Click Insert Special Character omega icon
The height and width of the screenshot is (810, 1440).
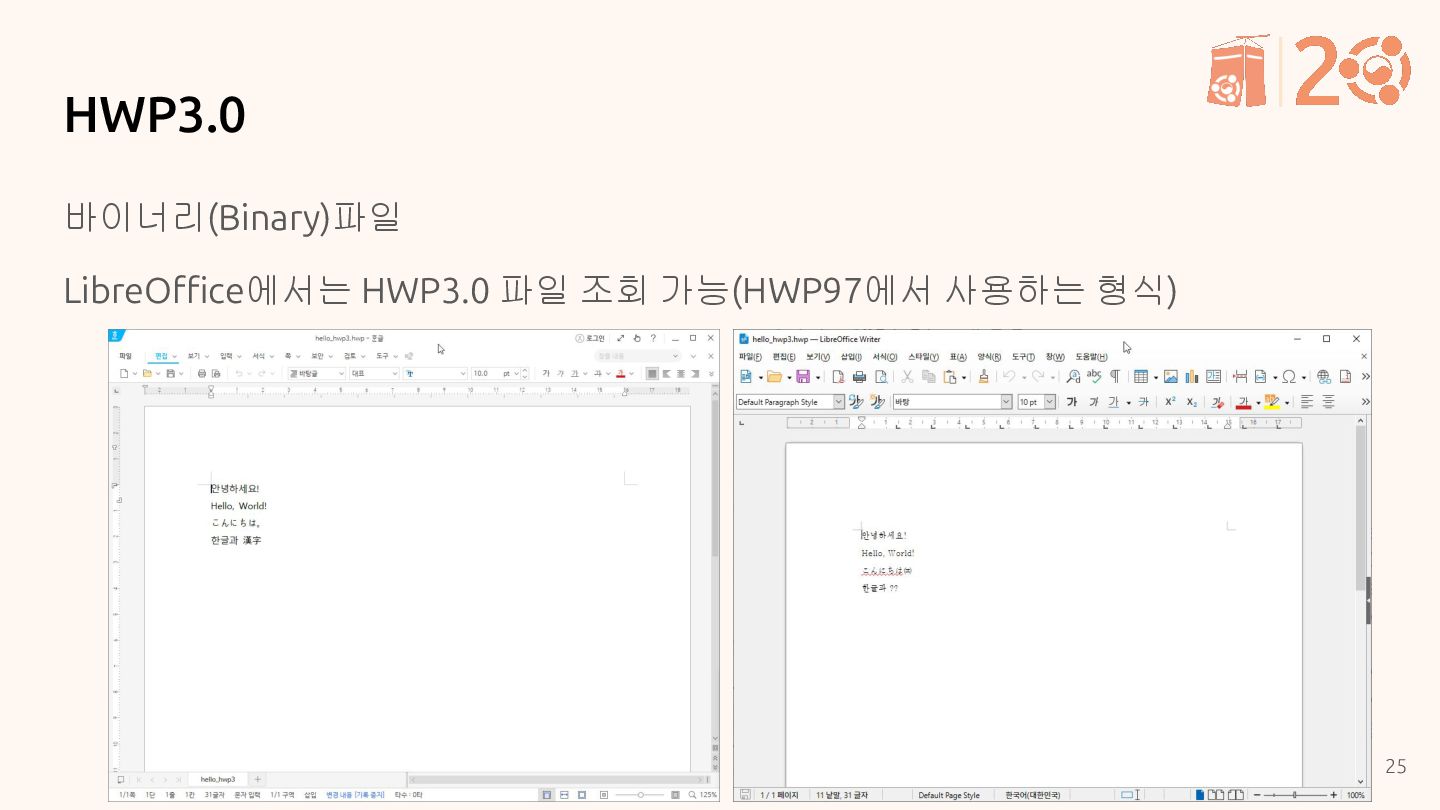pos(1289,377)
